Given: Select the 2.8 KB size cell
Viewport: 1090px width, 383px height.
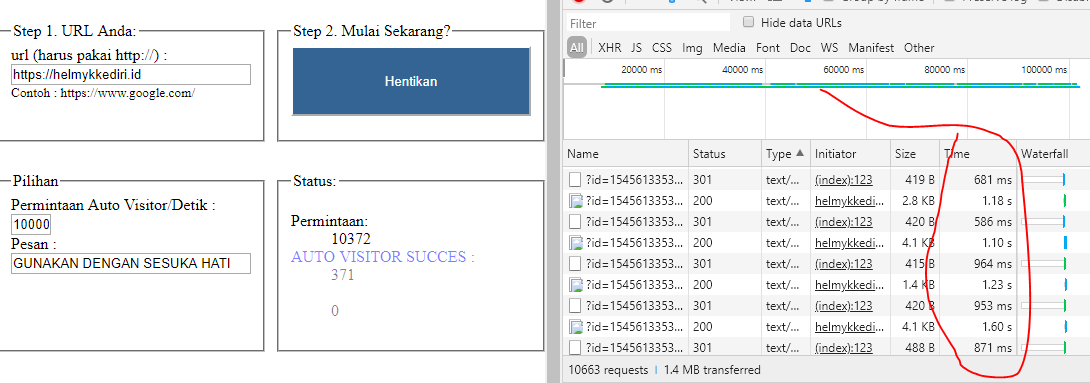Looking at the screenshot, I should click(x=919, y=201).
